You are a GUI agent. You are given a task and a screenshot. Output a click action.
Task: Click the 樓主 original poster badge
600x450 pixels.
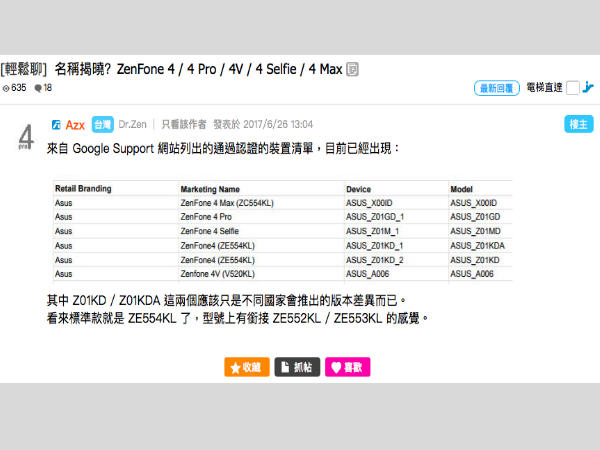pos(578,124)
